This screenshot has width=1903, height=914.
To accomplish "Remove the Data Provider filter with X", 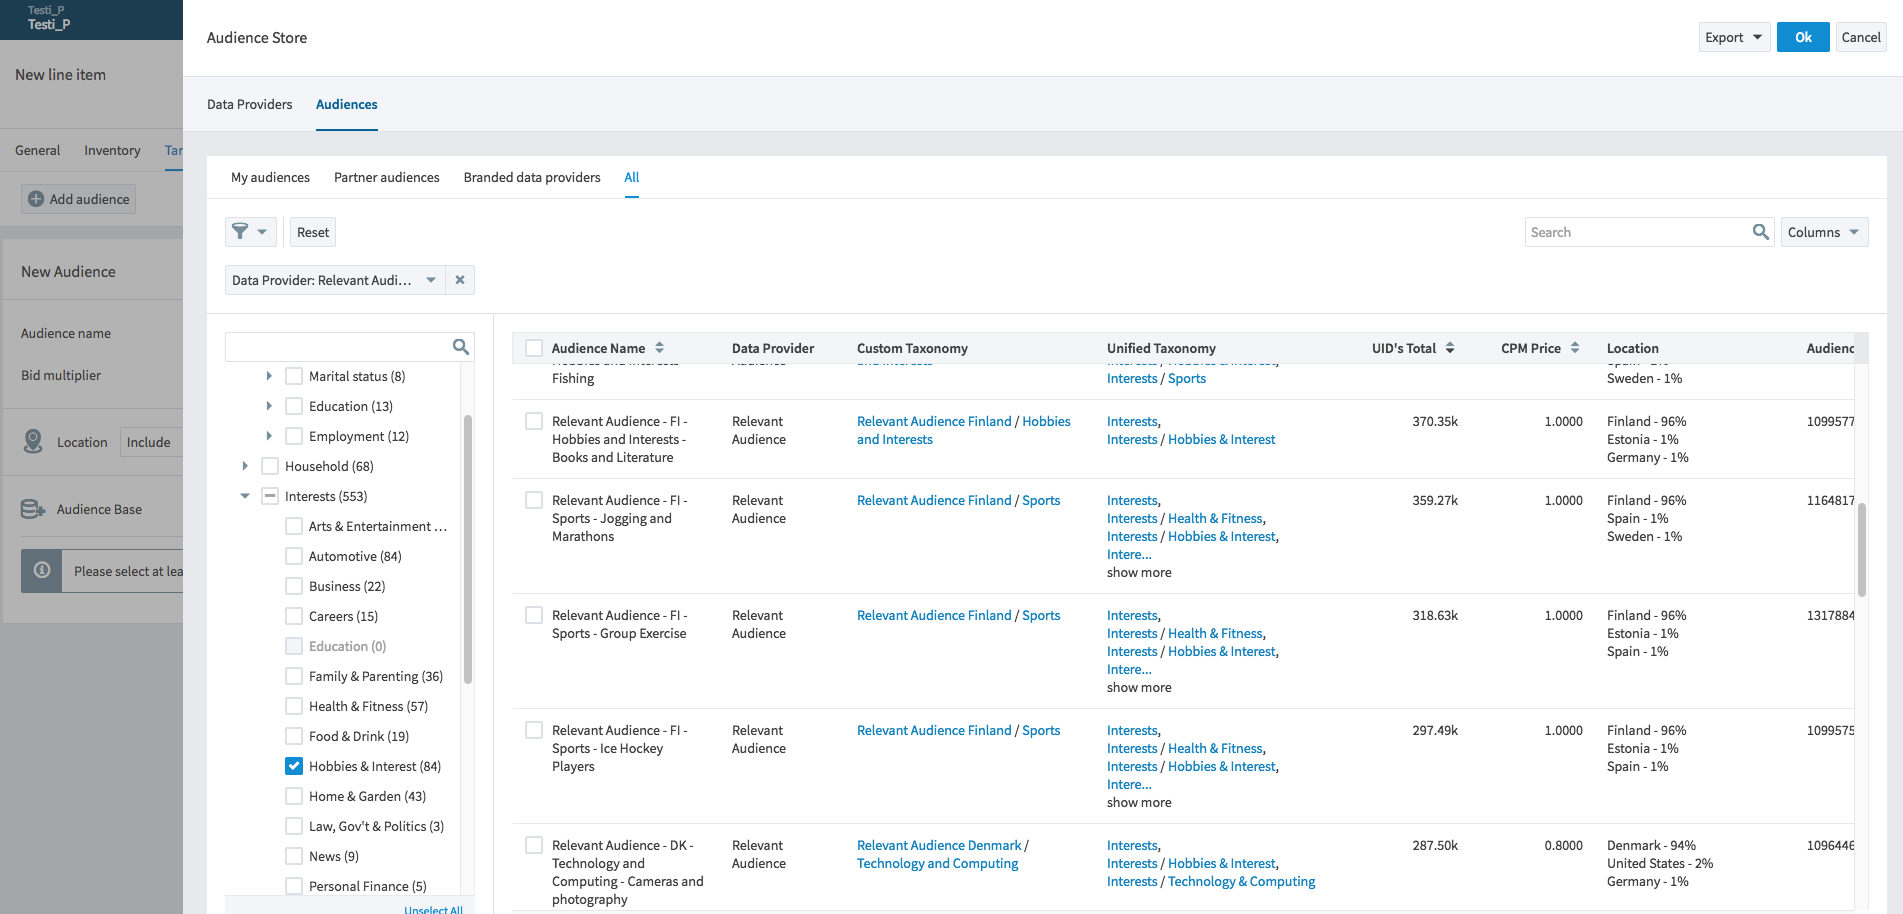I will [x=460, y=280].
